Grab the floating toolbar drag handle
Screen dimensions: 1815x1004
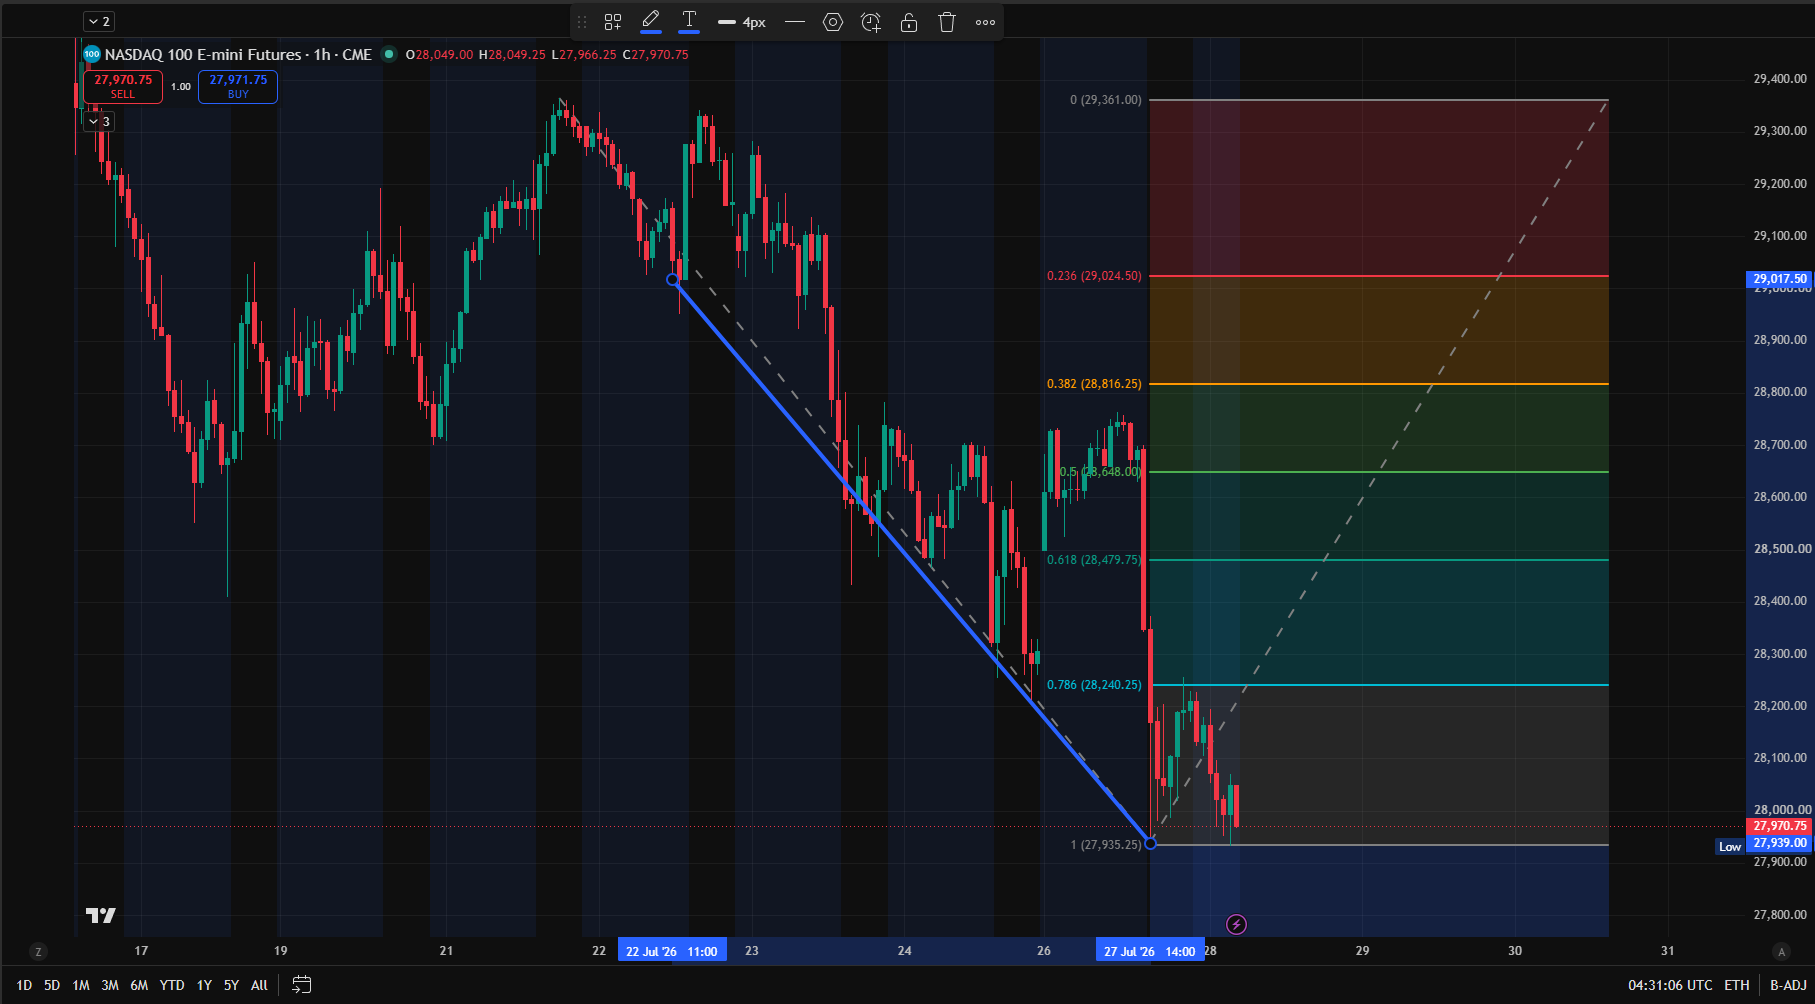click(582, 22)
